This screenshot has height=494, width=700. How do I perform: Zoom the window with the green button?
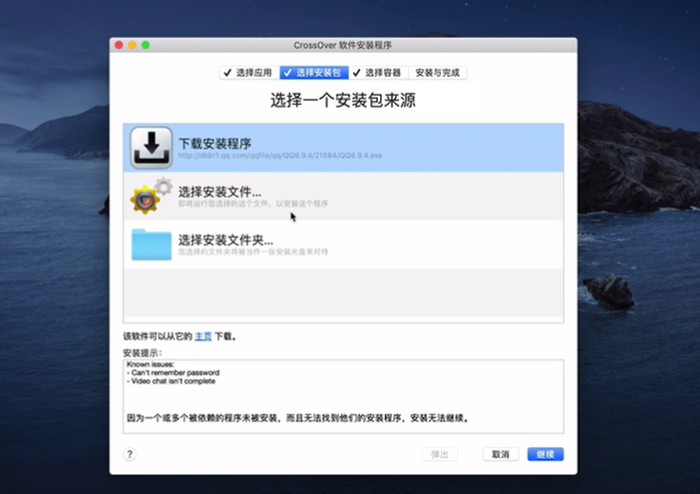146,45
